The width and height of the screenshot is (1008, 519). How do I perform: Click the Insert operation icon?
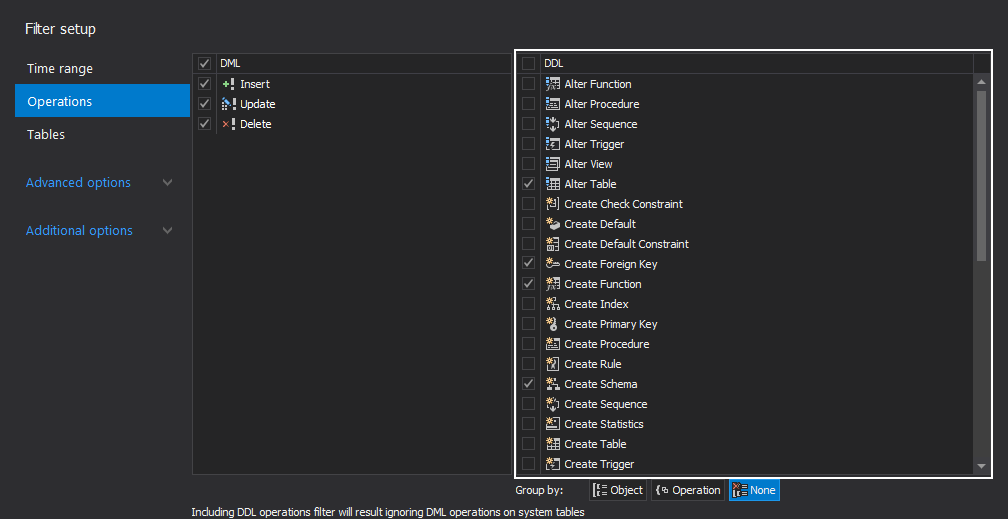pyautogui.click(x=229, y=84)
